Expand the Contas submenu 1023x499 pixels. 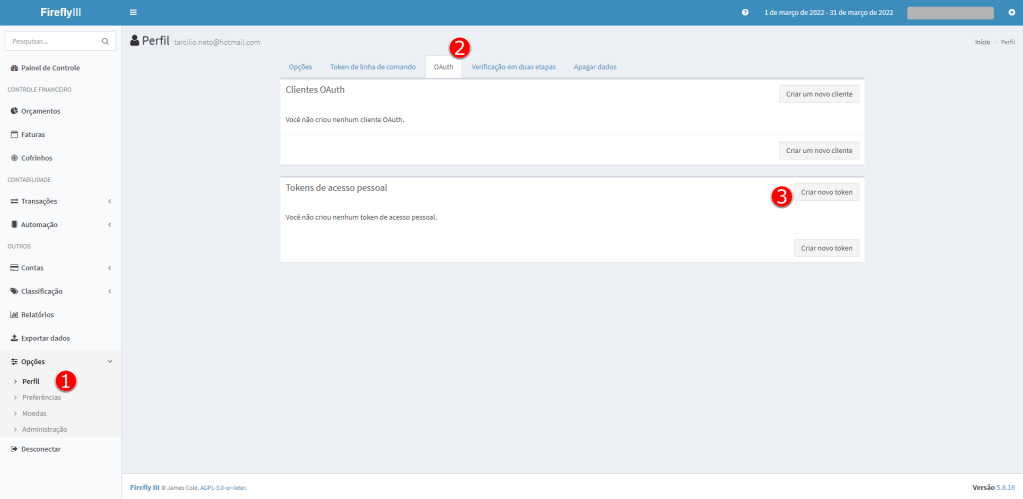[x=60, y=268]
